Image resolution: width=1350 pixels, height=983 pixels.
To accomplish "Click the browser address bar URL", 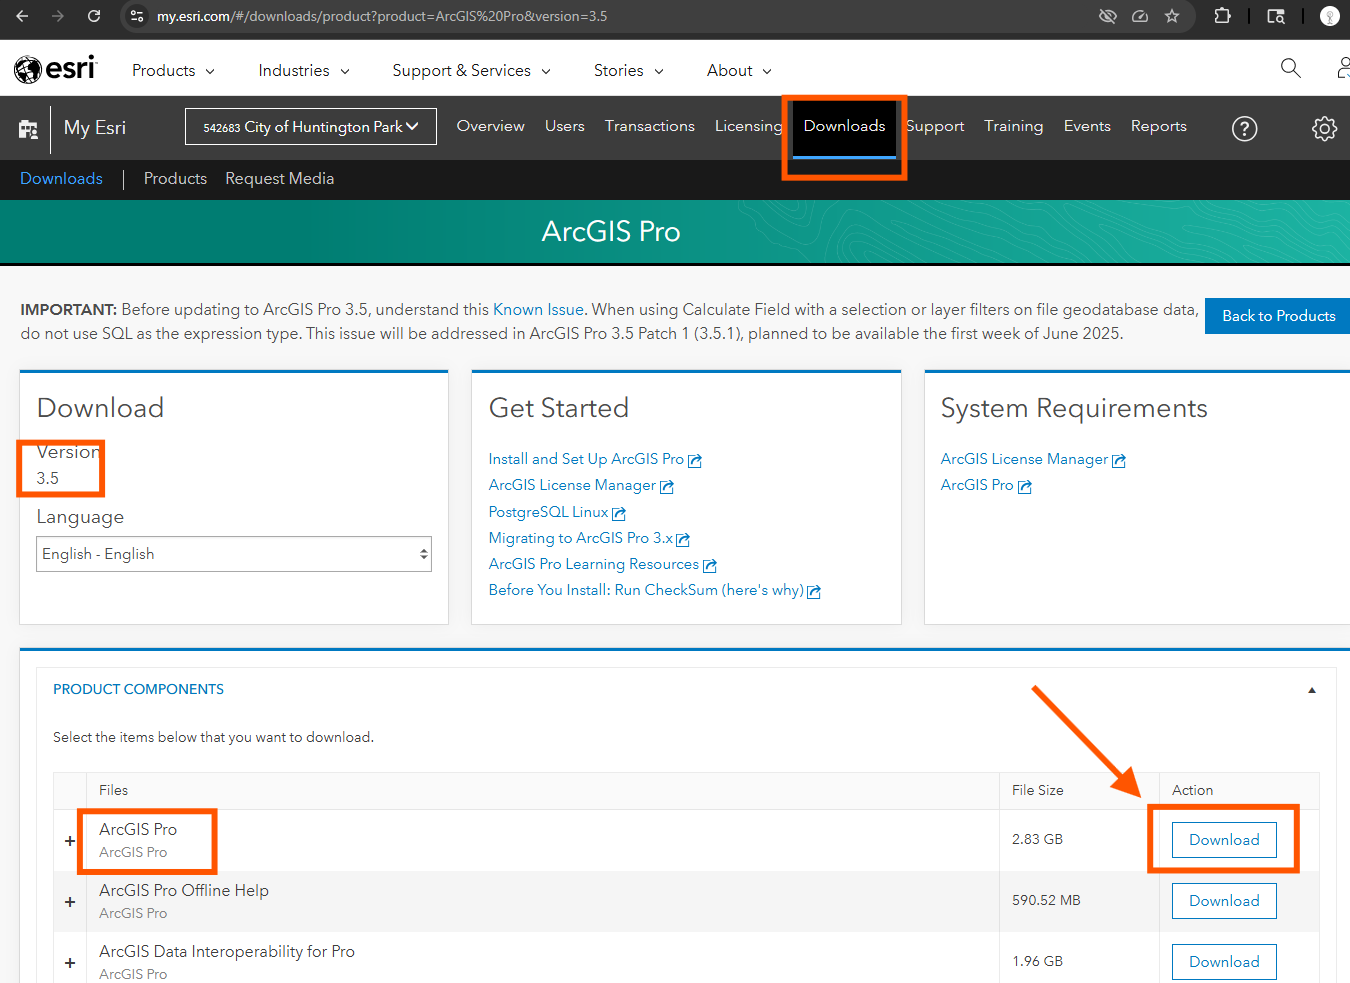I will click(x=382, y=16).
